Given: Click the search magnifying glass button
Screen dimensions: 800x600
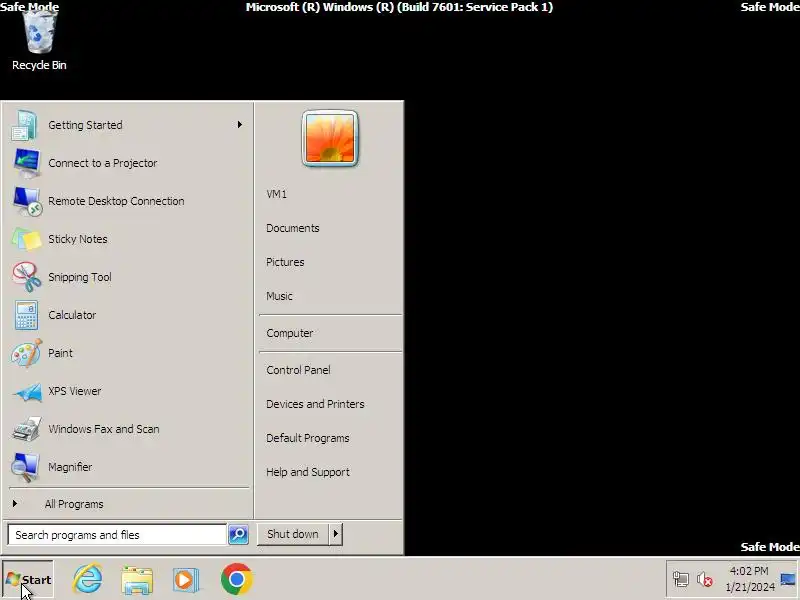Looking at the screenshot, I should click(238, 534).
